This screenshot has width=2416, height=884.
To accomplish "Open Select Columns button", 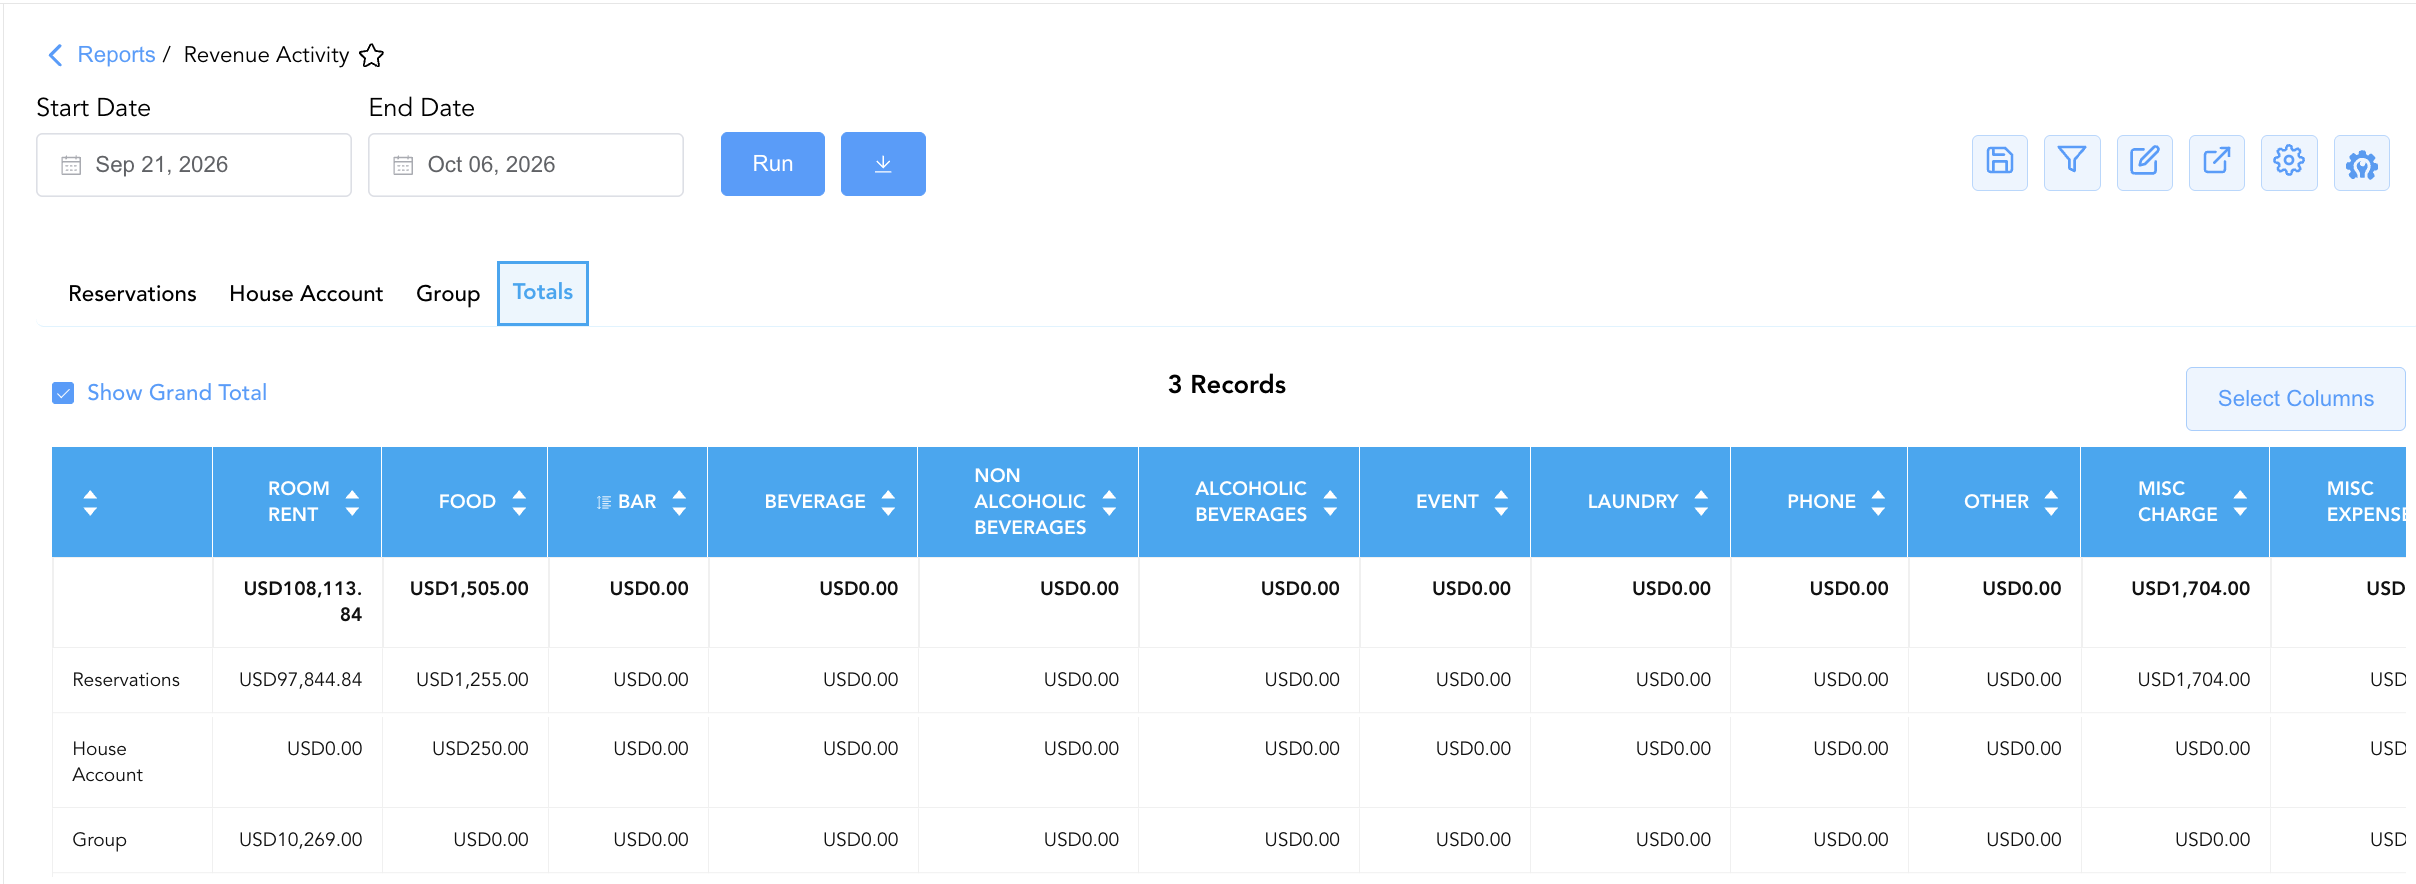I will (2295, 399).
